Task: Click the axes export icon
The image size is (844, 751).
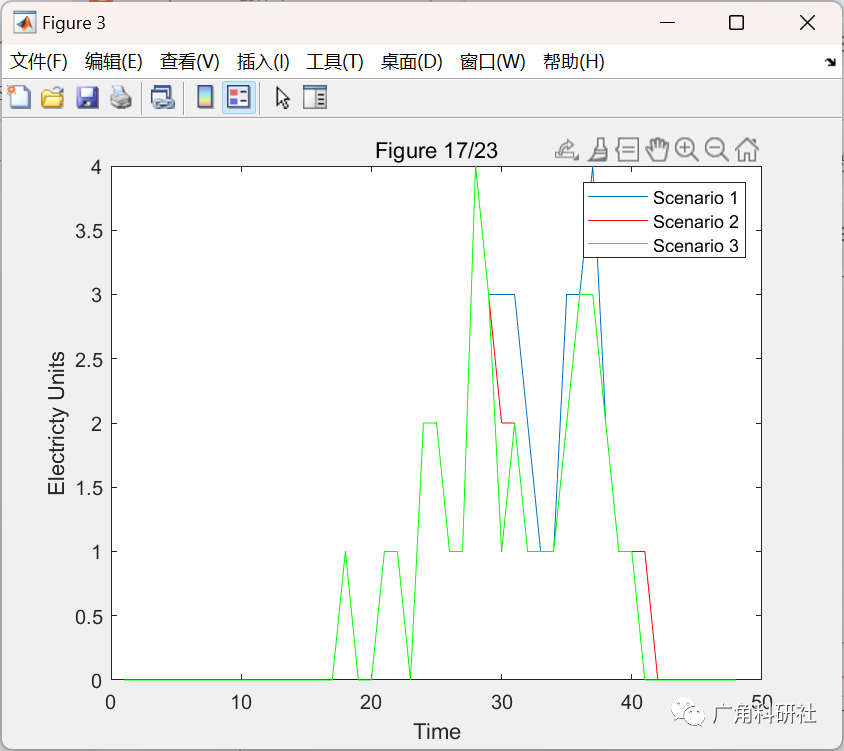Action: tap(567, 150)
